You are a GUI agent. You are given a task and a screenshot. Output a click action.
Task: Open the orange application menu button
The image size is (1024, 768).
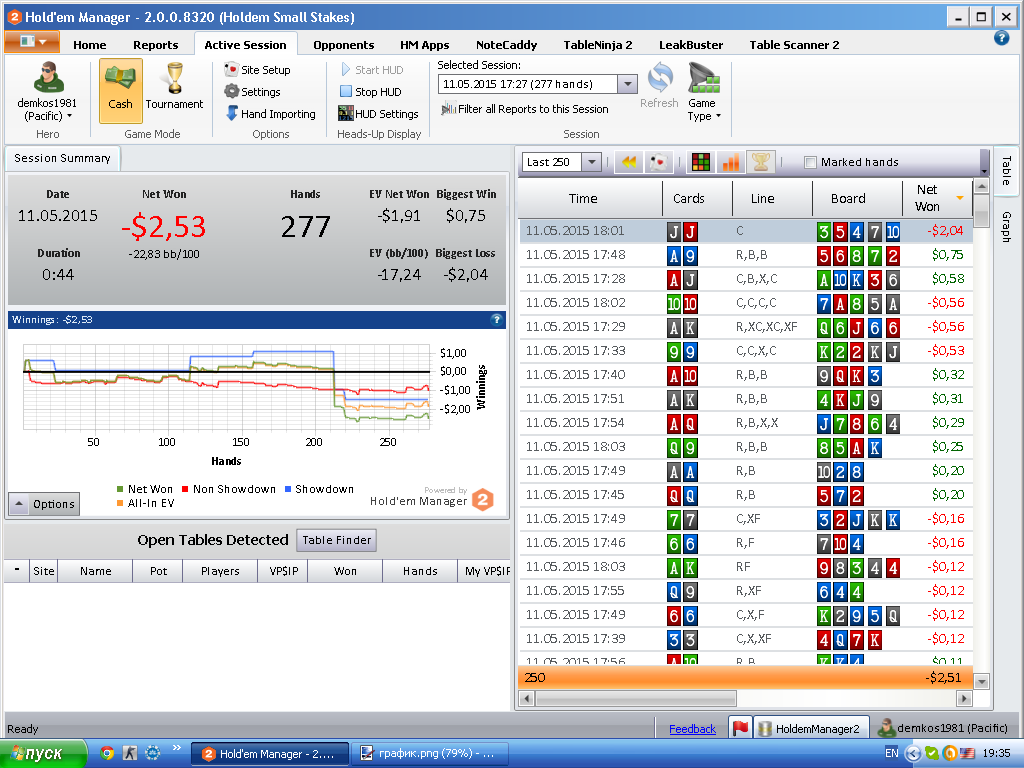(32, 42)
